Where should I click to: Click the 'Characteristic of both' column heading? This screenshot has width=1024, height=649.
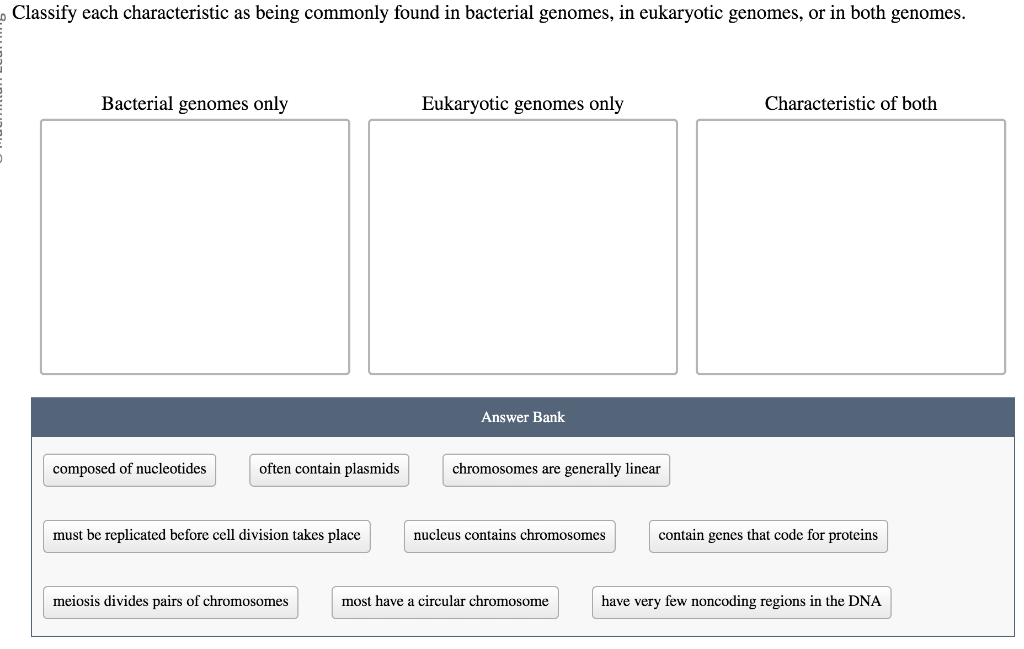coord(851,103)
